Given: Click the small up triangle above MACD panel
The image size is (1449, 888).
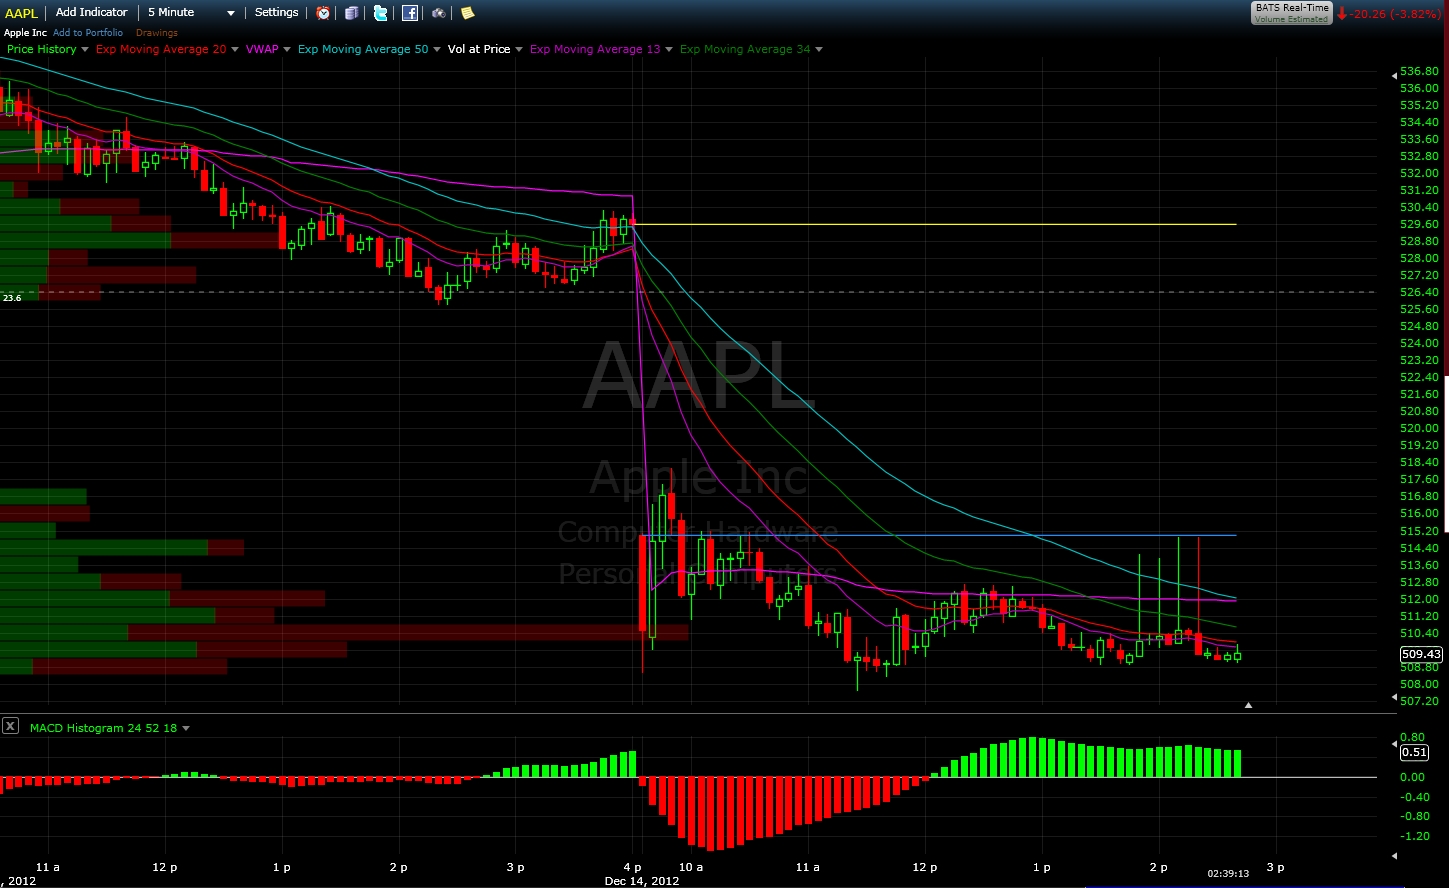Looking at the screenshot, I should pyautogui.click(x=1248, y=705).
